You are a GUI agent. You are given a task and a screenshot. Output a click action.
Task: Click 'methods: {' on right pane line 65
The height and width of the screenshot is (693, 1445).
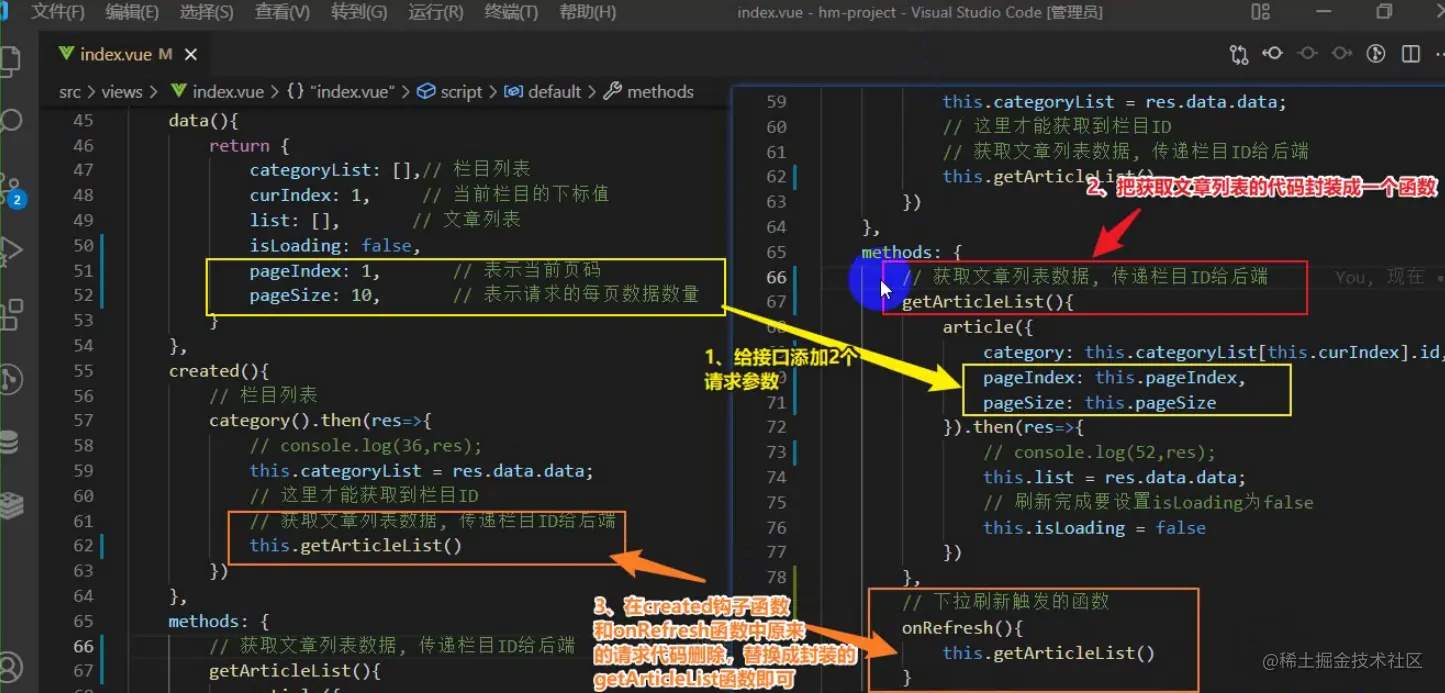(912, 252)
